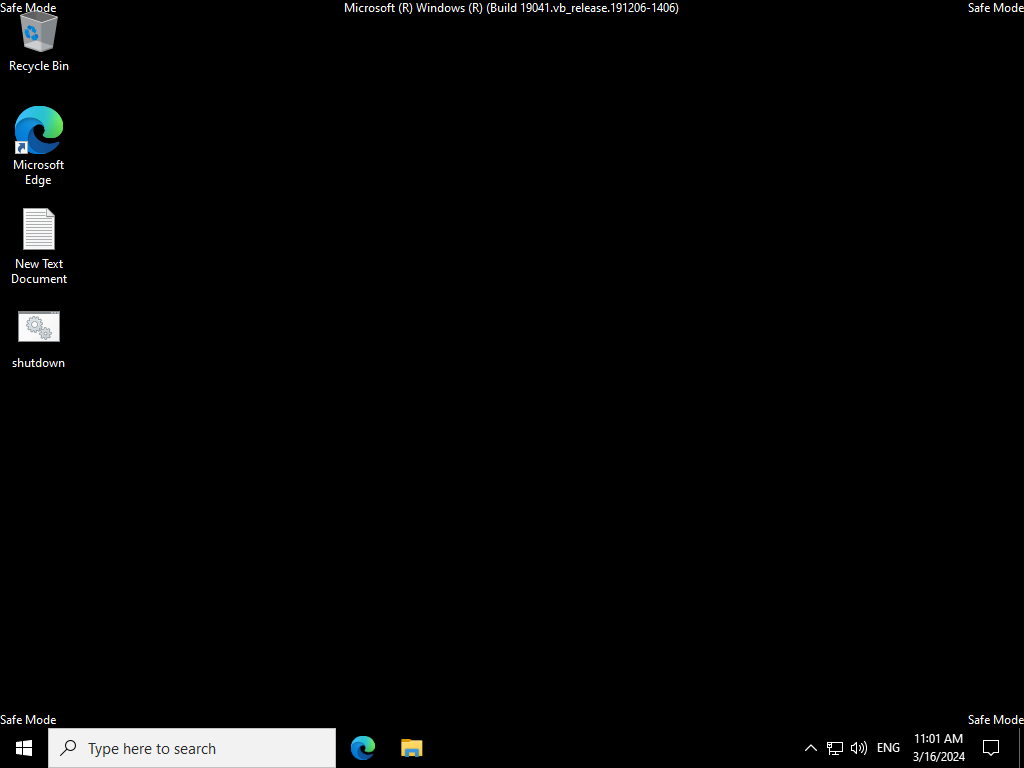Open the Action Center notifications icon

[991, 748]
